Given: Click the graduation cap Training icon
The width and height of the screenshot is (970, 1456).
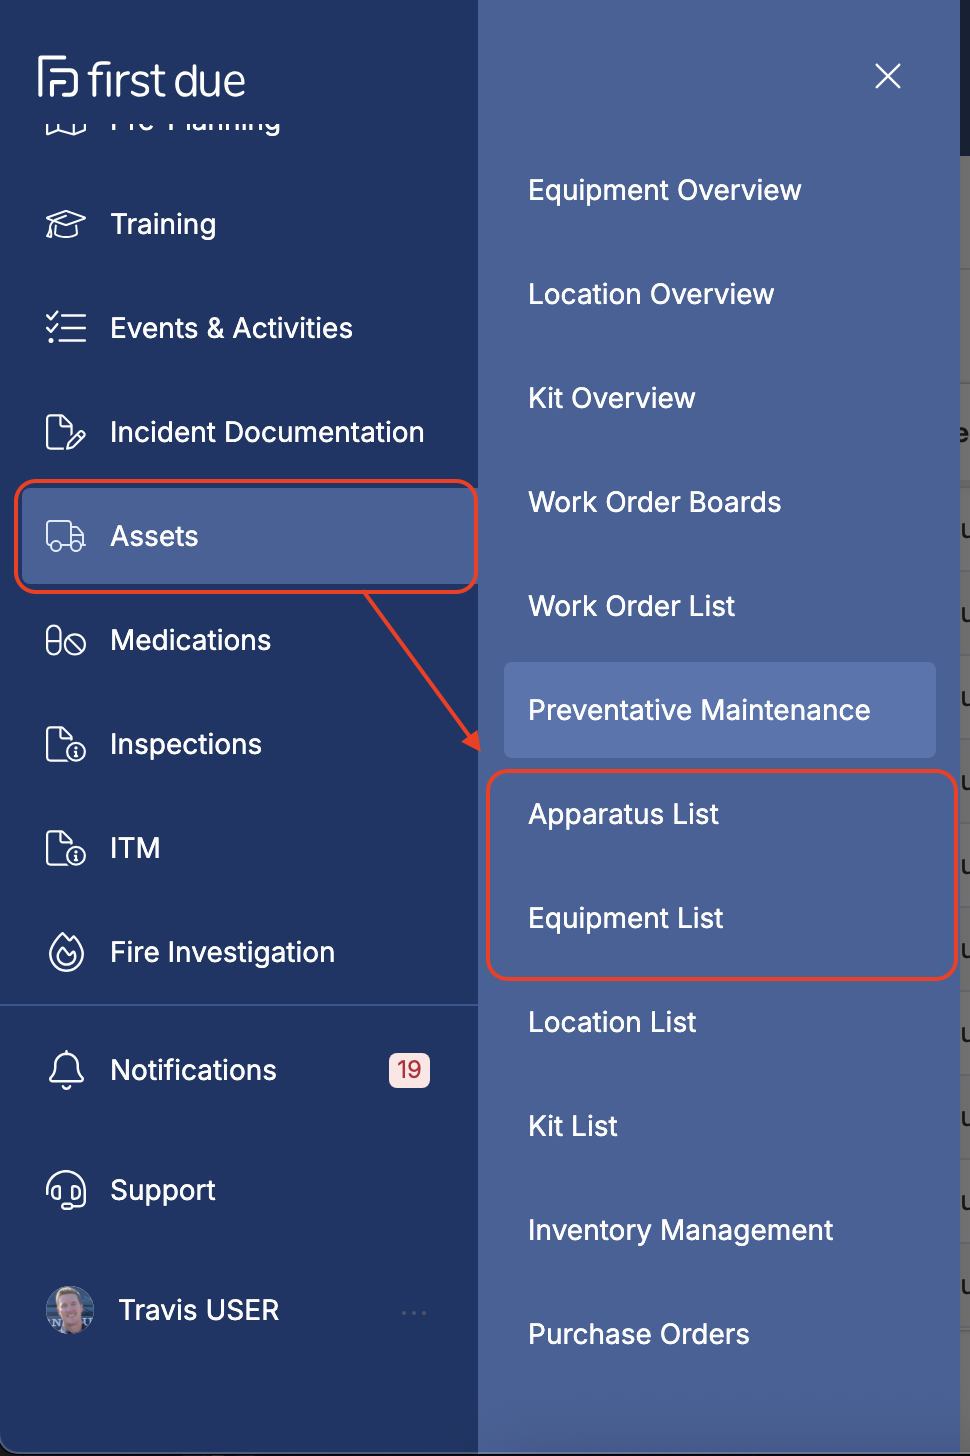Looking at the screenshot, I should click(x=66, y=224).
